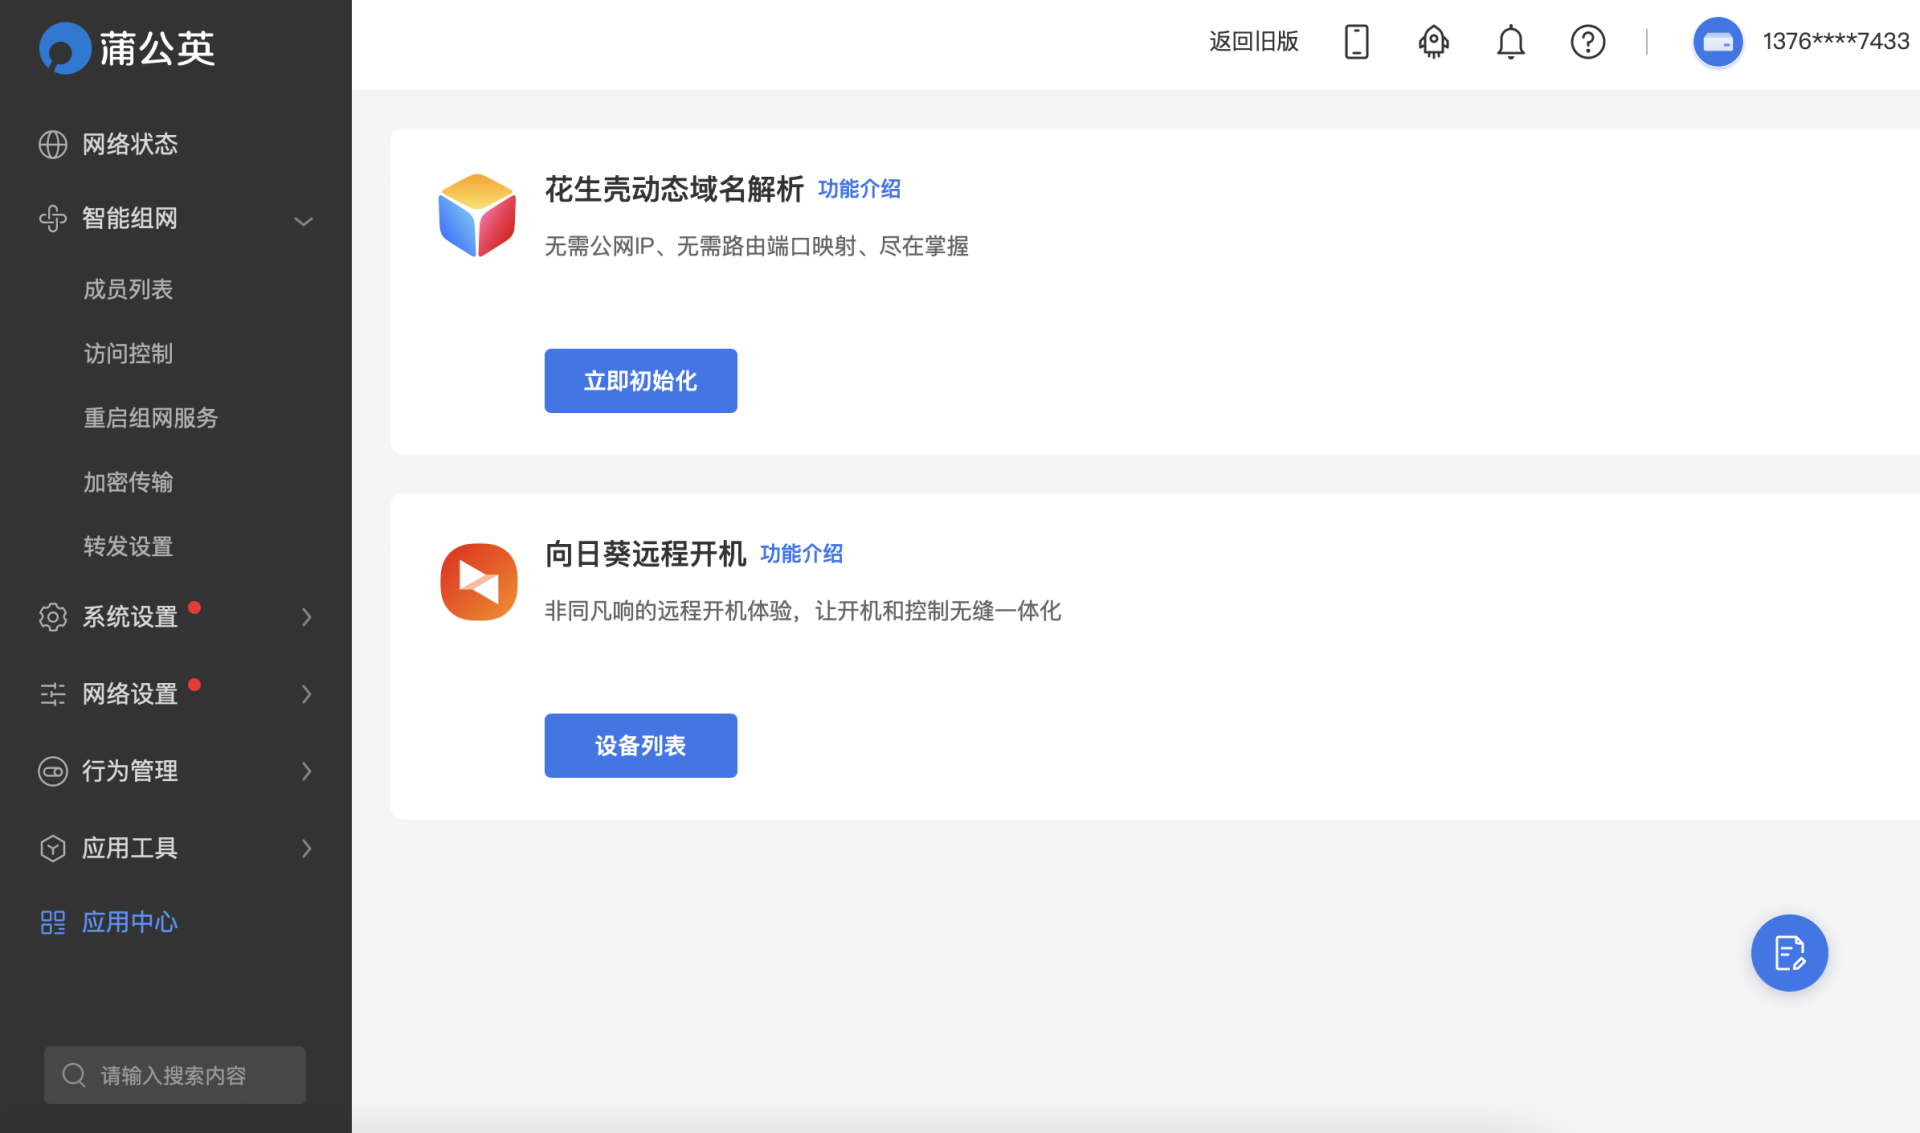Click the mobile app download icon
1920x1133 pixels.
click(x=1356, y=42)
